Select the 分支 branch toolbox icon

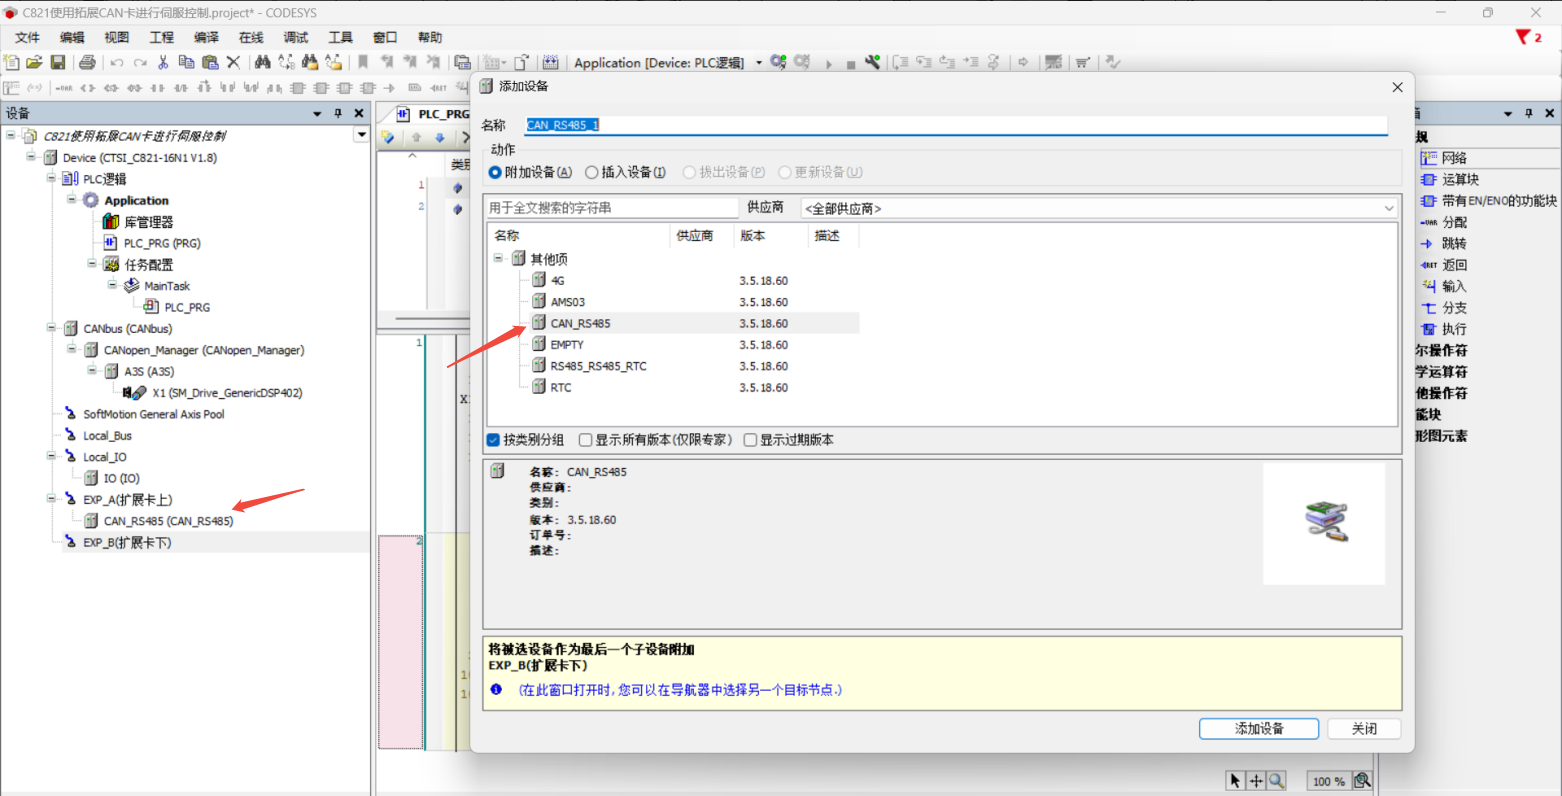pyautogui.click(x=1429, y=308)
